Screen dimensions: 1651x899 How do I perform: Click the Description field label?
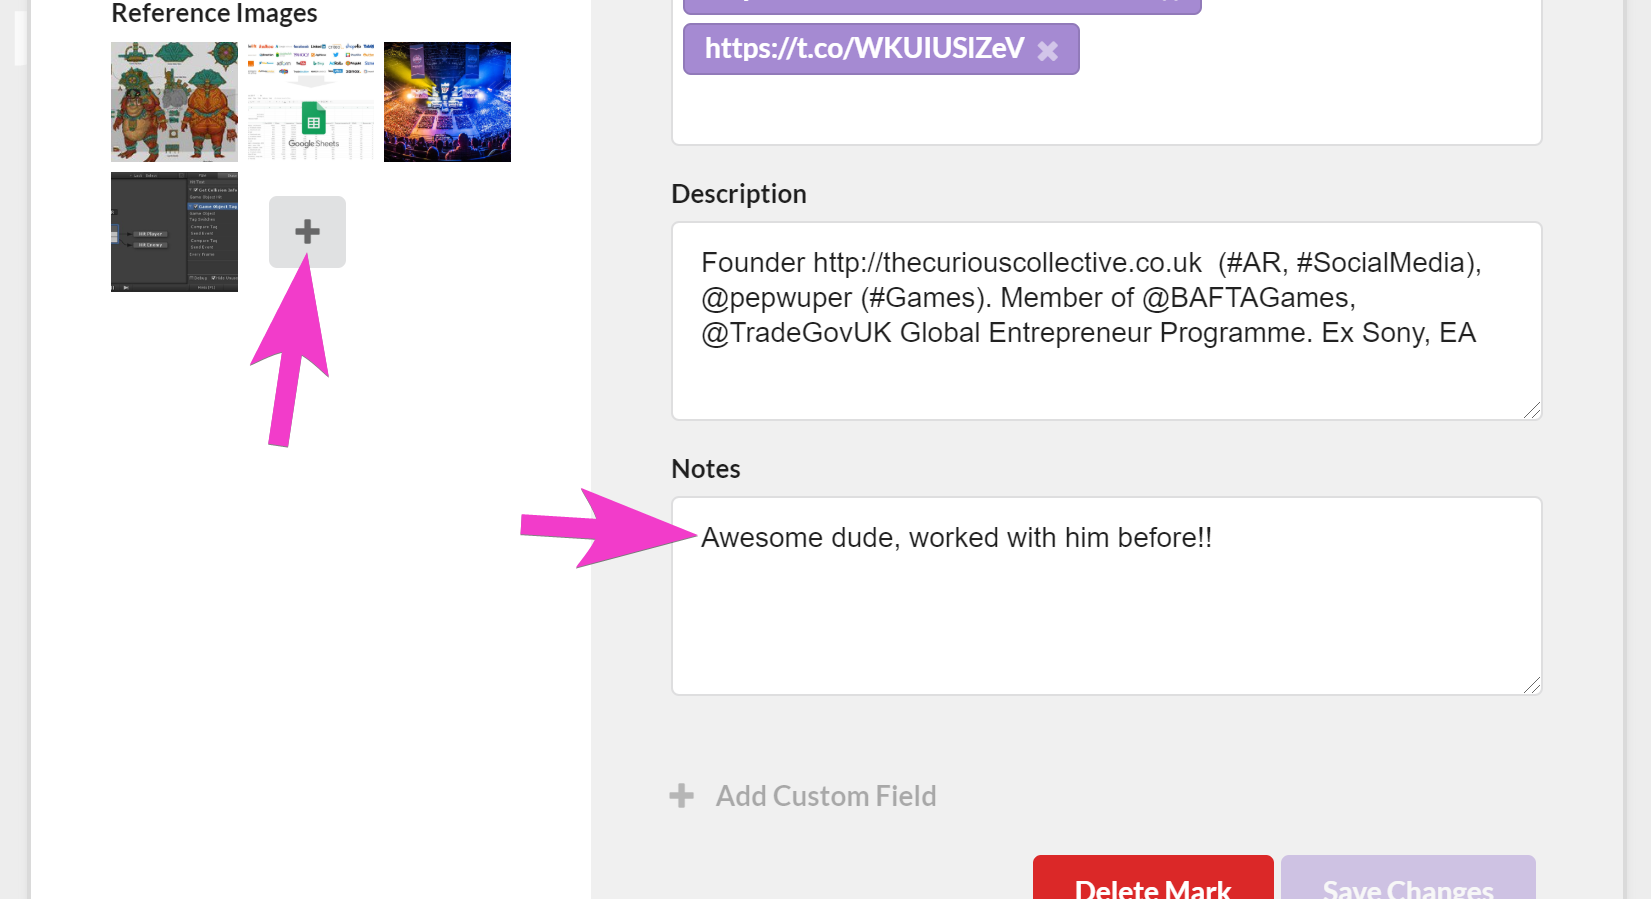(739, 194)
